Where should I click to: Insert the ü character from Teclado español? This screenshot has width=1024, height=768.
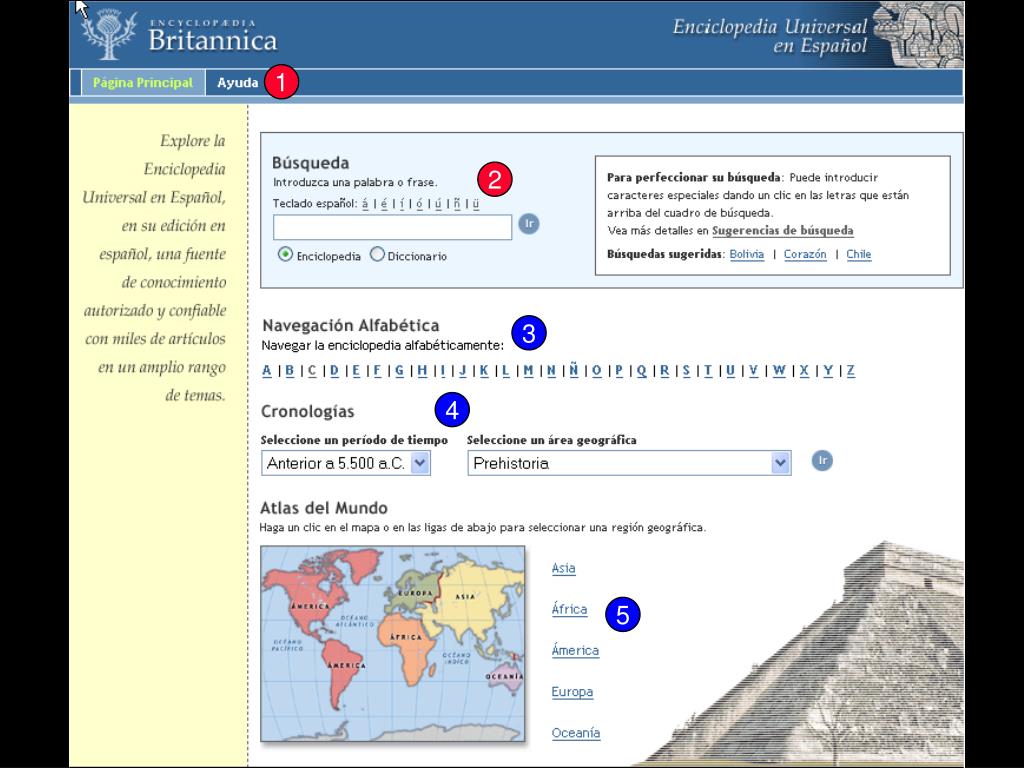coord(476,204)
